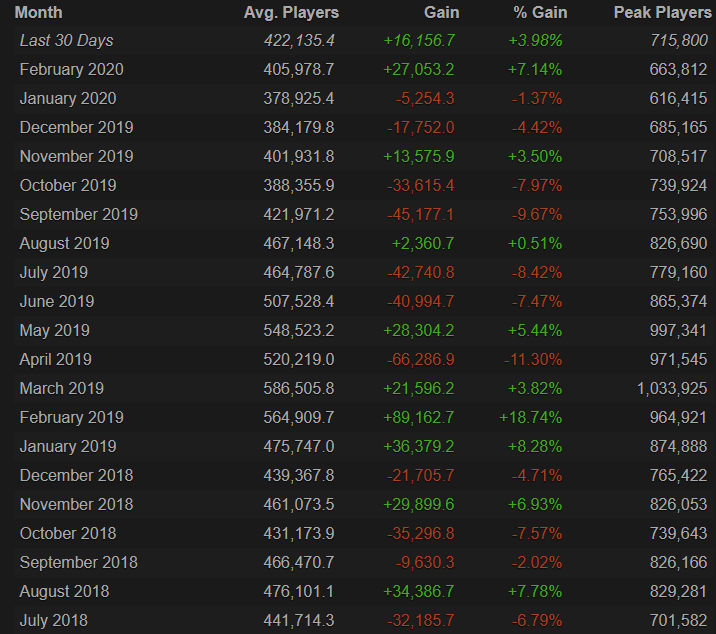Select the March 2019 month label
716x634 pixels.
[x=62, y=388]
